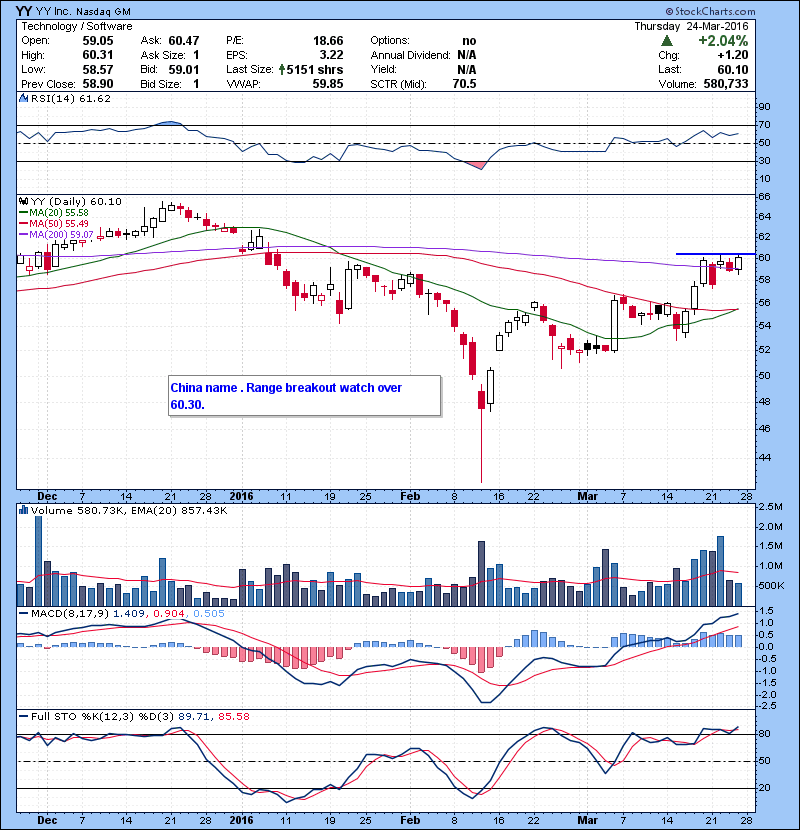This screenshot has height=830, width=800.
Task: Click the MACD histogram value 0.505
Action: tap(209, 614)
